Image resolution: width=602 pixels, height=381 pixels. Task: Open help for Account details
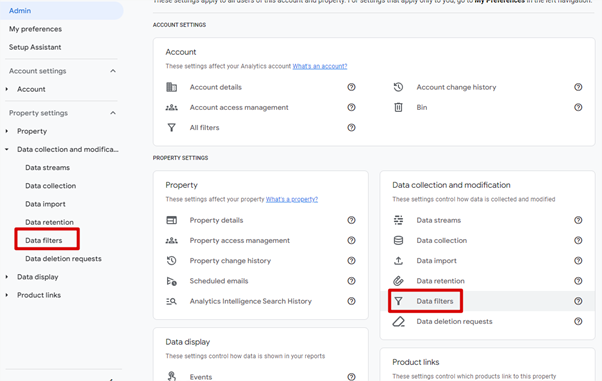pos(351,87)
